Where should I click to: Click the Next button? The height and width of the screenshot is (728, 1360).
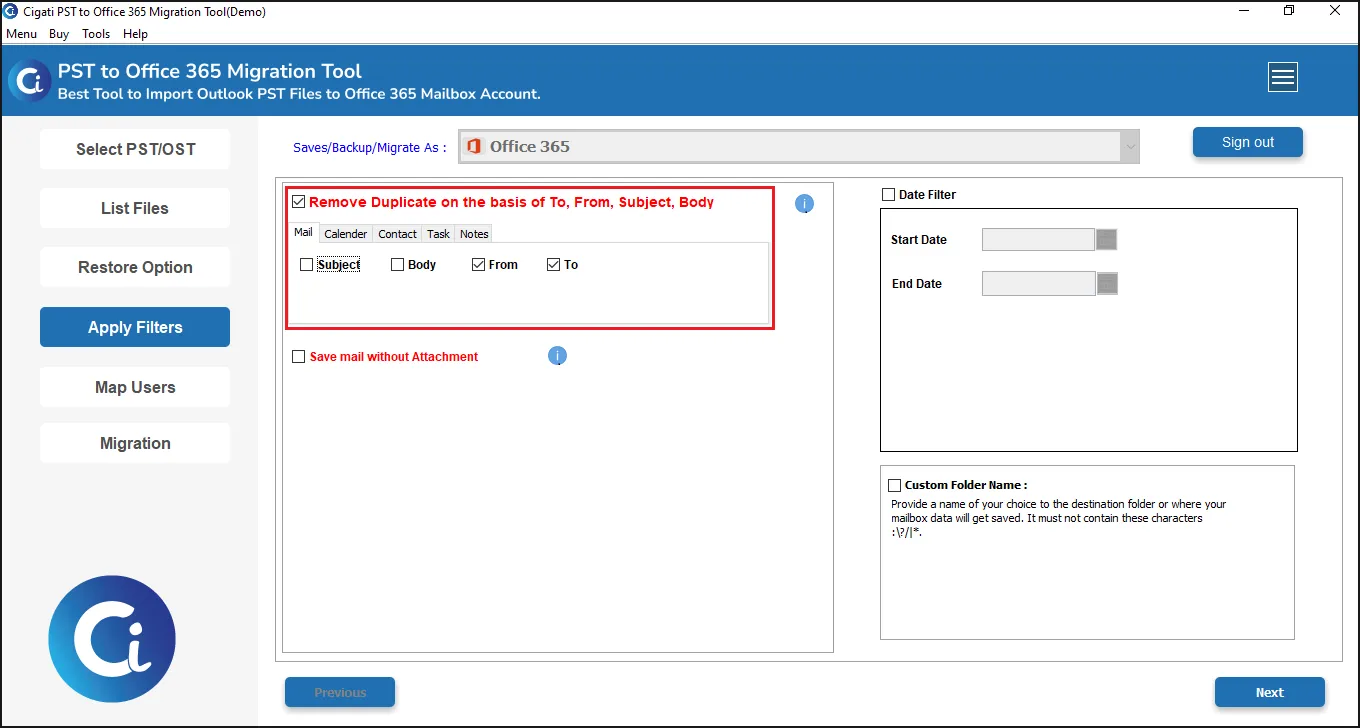[1270, 692]
